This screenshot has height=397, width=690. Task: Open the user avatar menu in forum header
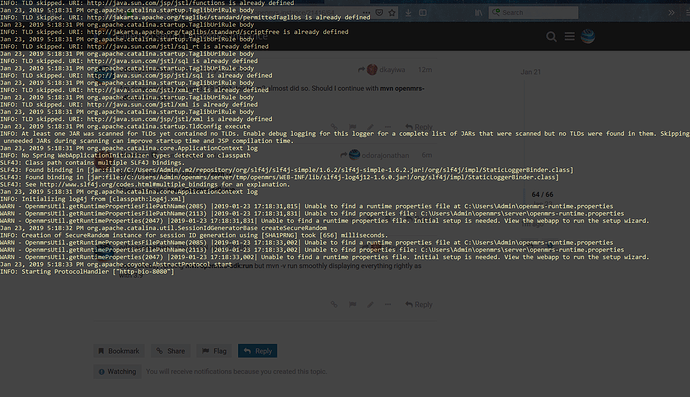coord(588,37)
